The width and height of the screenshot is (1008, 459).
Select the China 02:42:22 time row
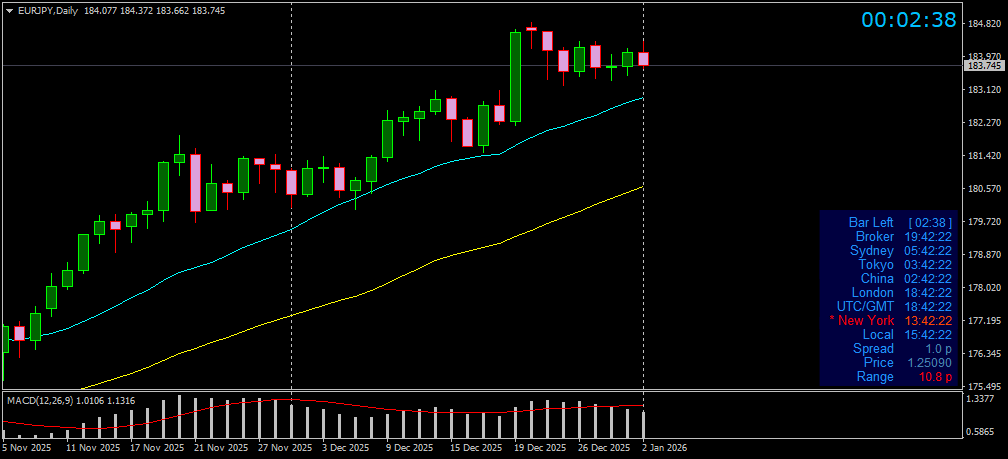click(x=906, y=279)
